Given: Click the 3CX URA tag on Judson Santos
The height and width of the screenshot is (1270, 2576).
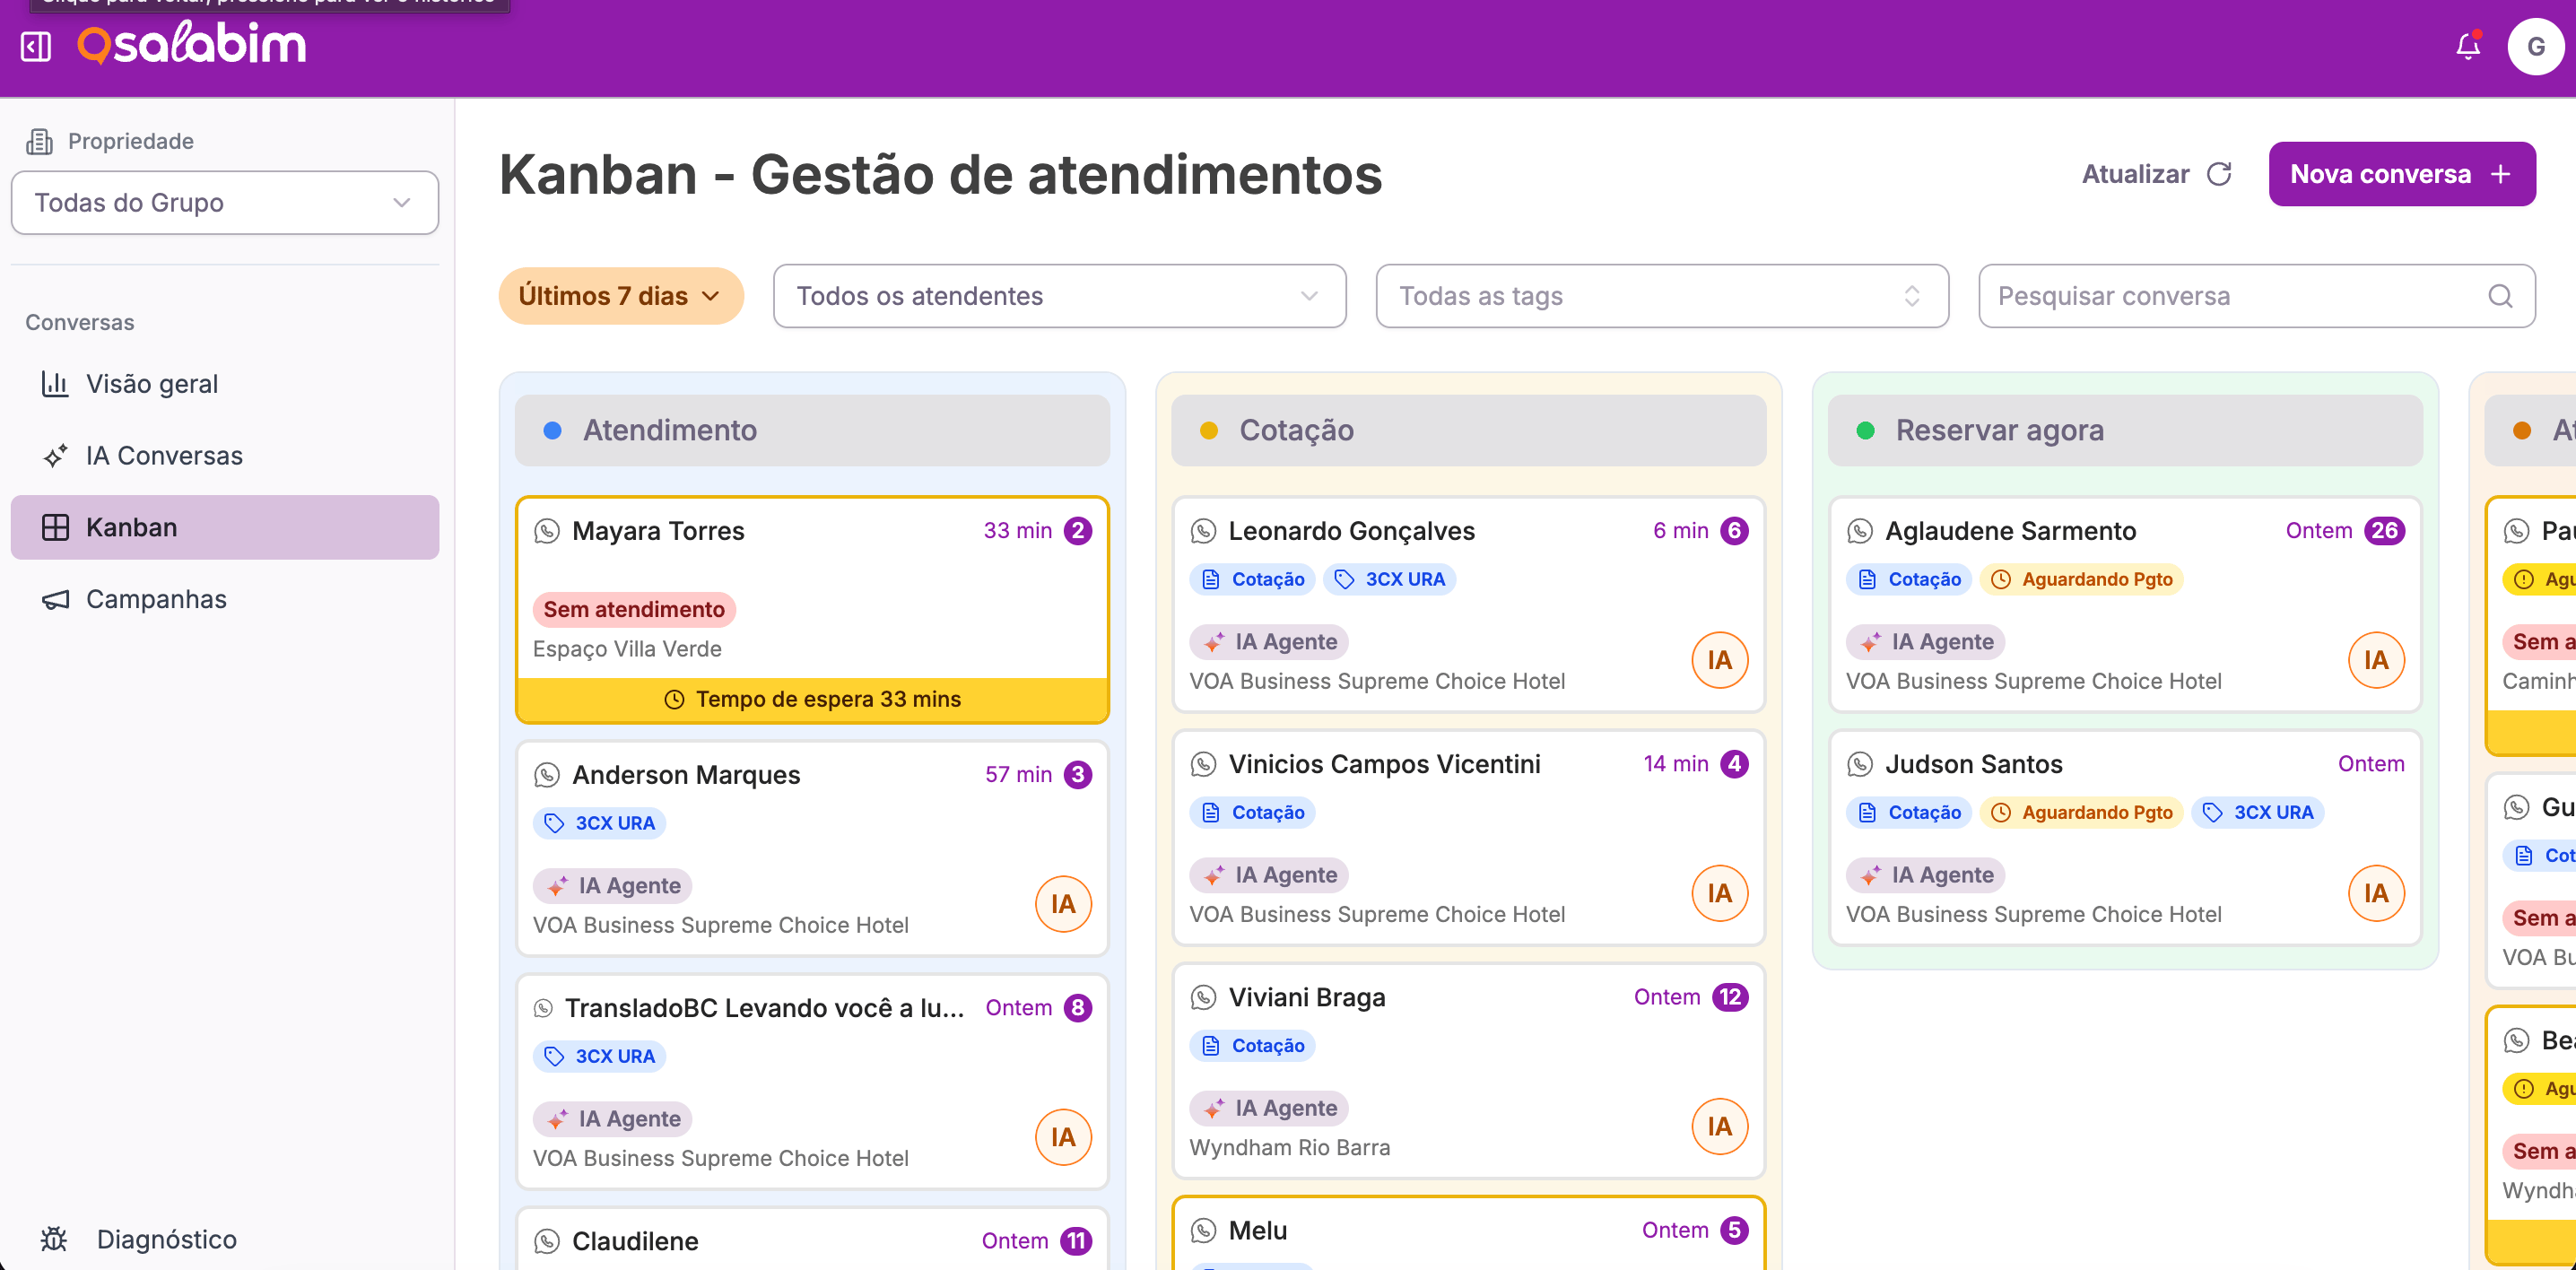Looking at the screenshot, I should (2258, 812).
